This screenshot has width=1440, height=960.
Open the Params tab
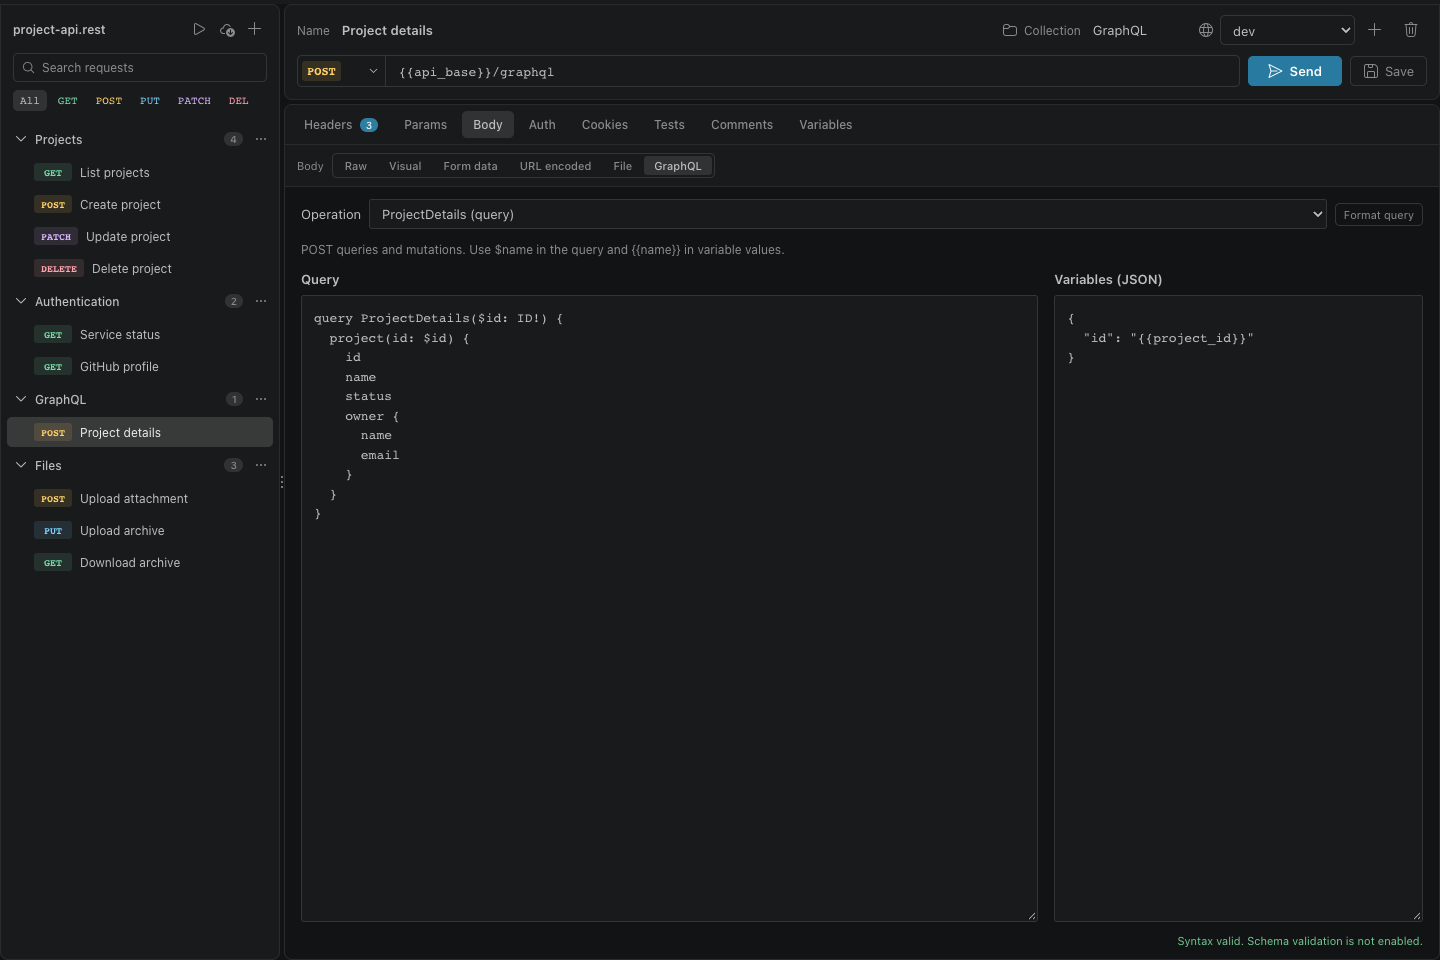[425, 125]
